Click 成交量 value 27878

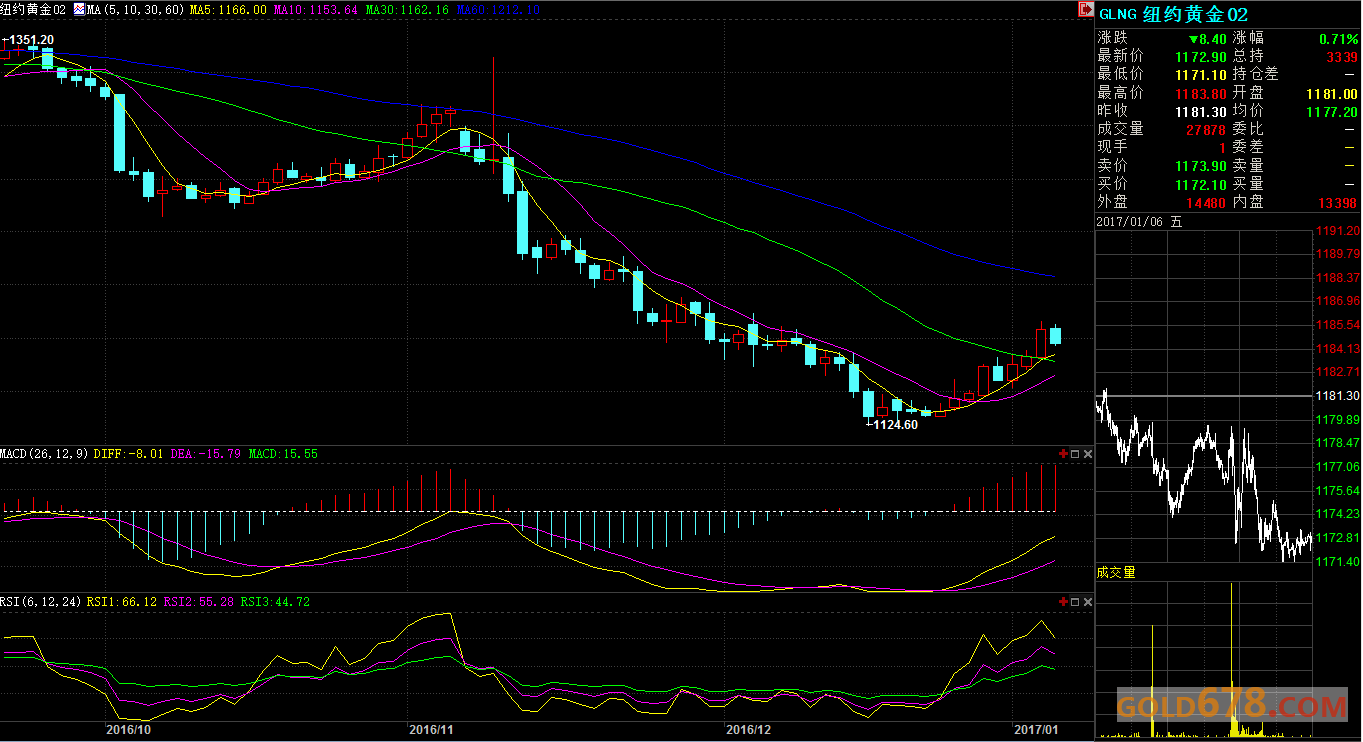1205,129
